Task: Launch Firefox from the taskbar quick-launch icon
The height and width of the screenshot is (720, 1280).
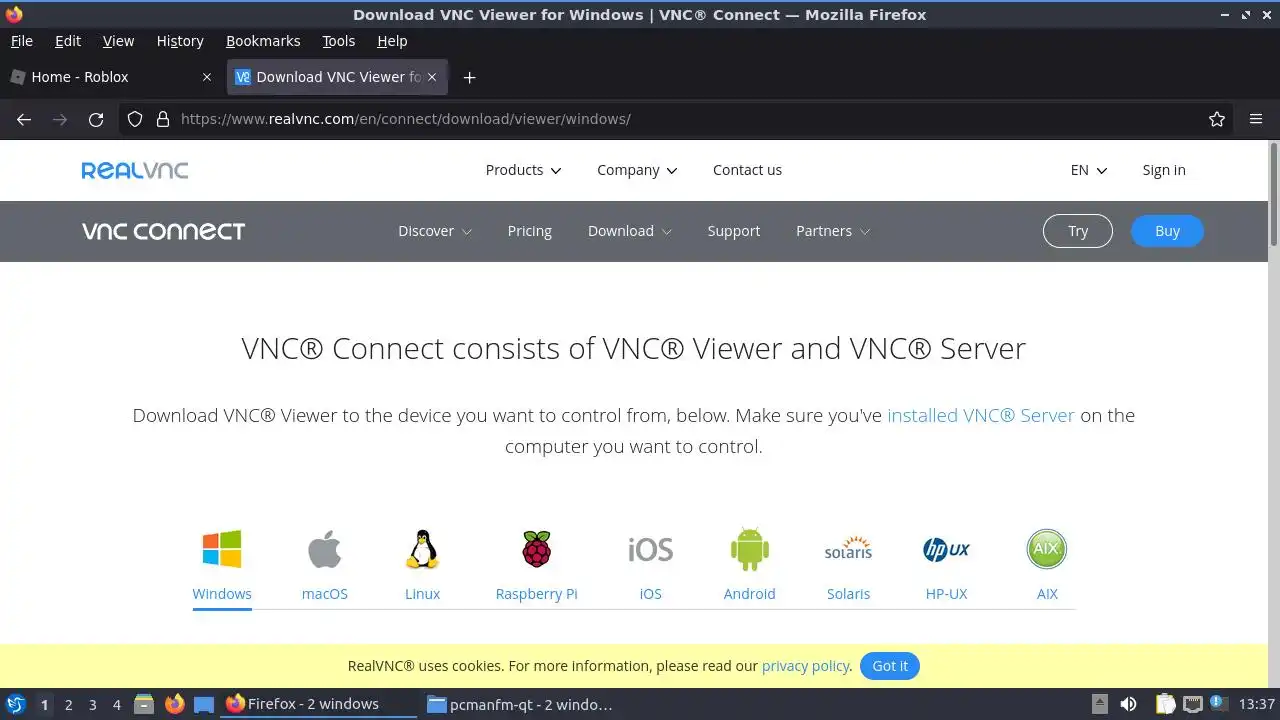Action: point(174,704)
